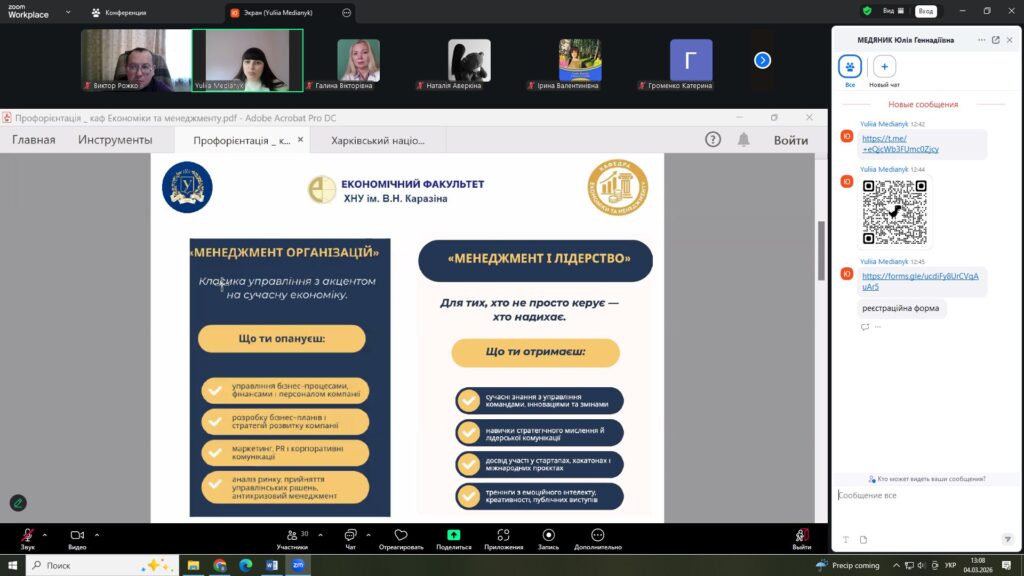1024x576 pixels.
Task: Click the Новый чат button
Action: click(884, 67)
